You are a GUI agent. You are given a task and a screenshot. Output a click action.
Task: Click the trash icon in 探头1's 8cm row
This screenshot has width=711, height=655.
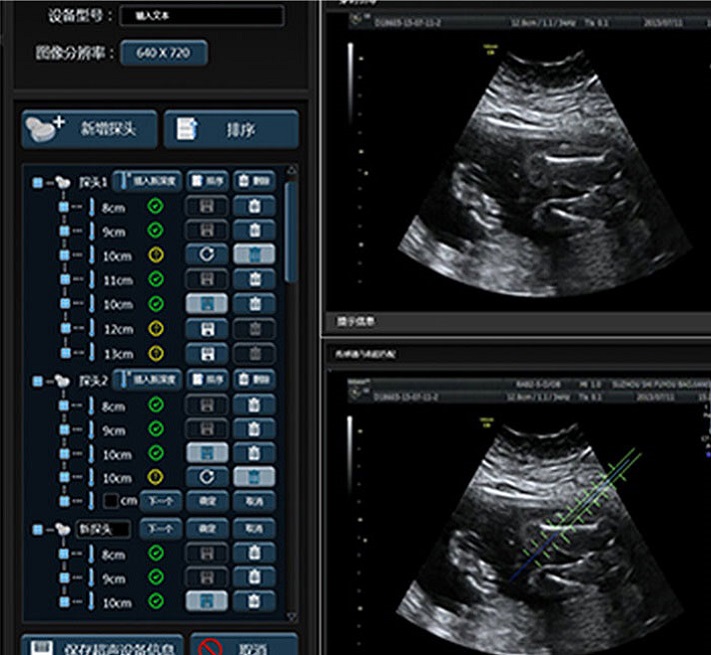coord(254,207)
